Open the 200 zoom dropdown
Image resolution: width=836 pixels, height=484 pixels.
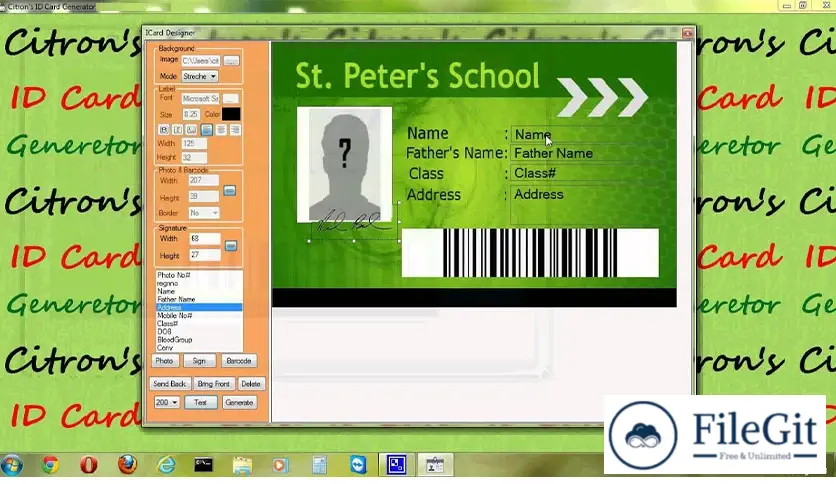166,402
